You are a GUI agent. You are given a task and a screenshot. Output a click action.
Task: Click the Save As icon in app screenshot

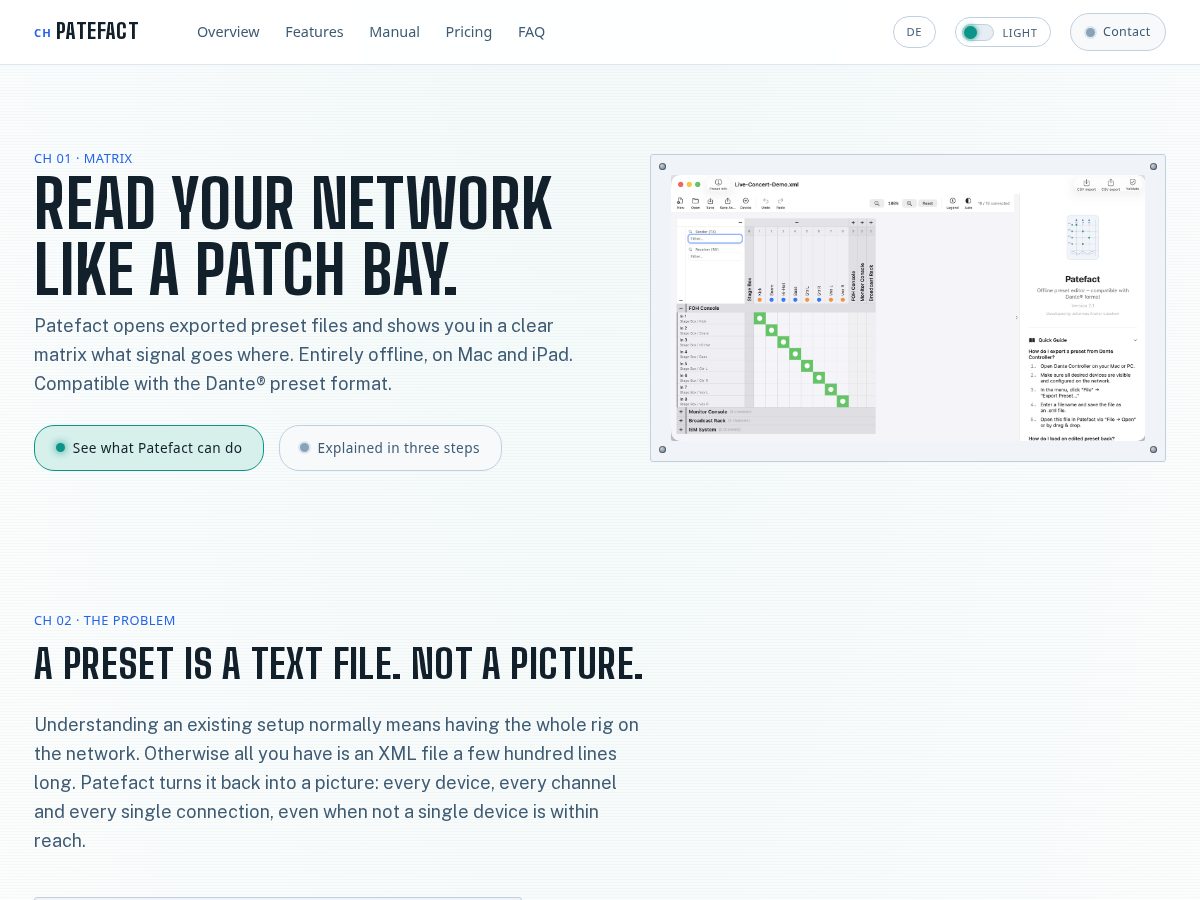pyautogui.click(x=728, y=201)
